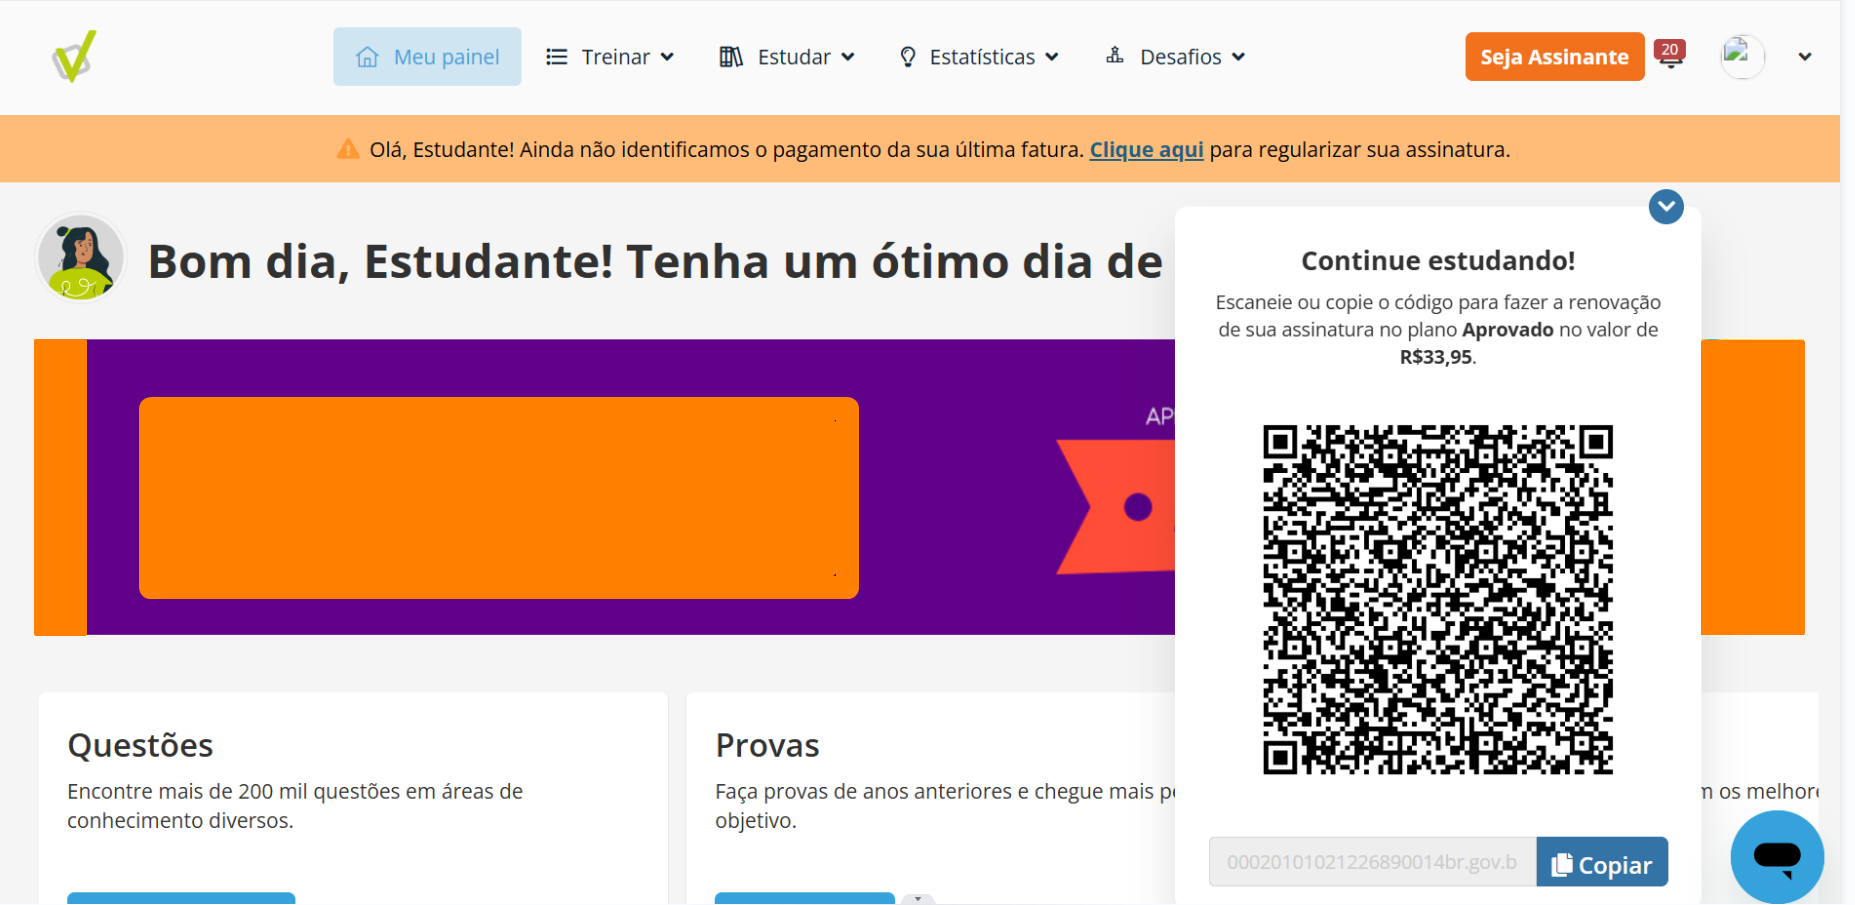The image size is (1855, 905).
Task: Open the Desafios menu
Action: pos(1176,57)
